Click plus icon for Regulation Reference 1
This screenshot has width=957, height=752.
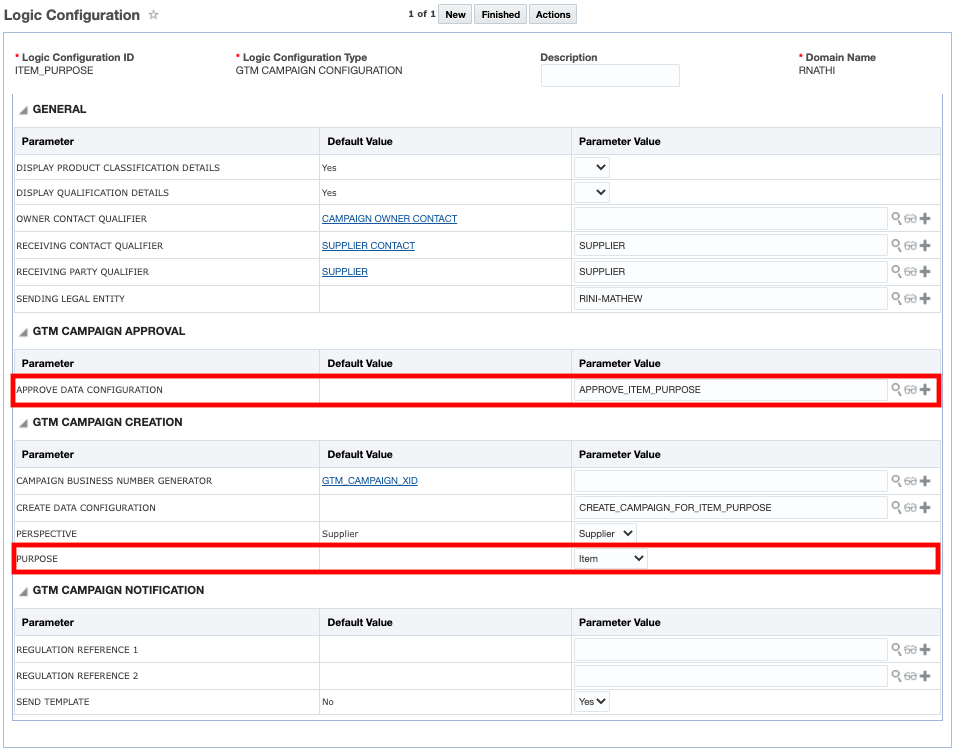click(x=925, y=650)
